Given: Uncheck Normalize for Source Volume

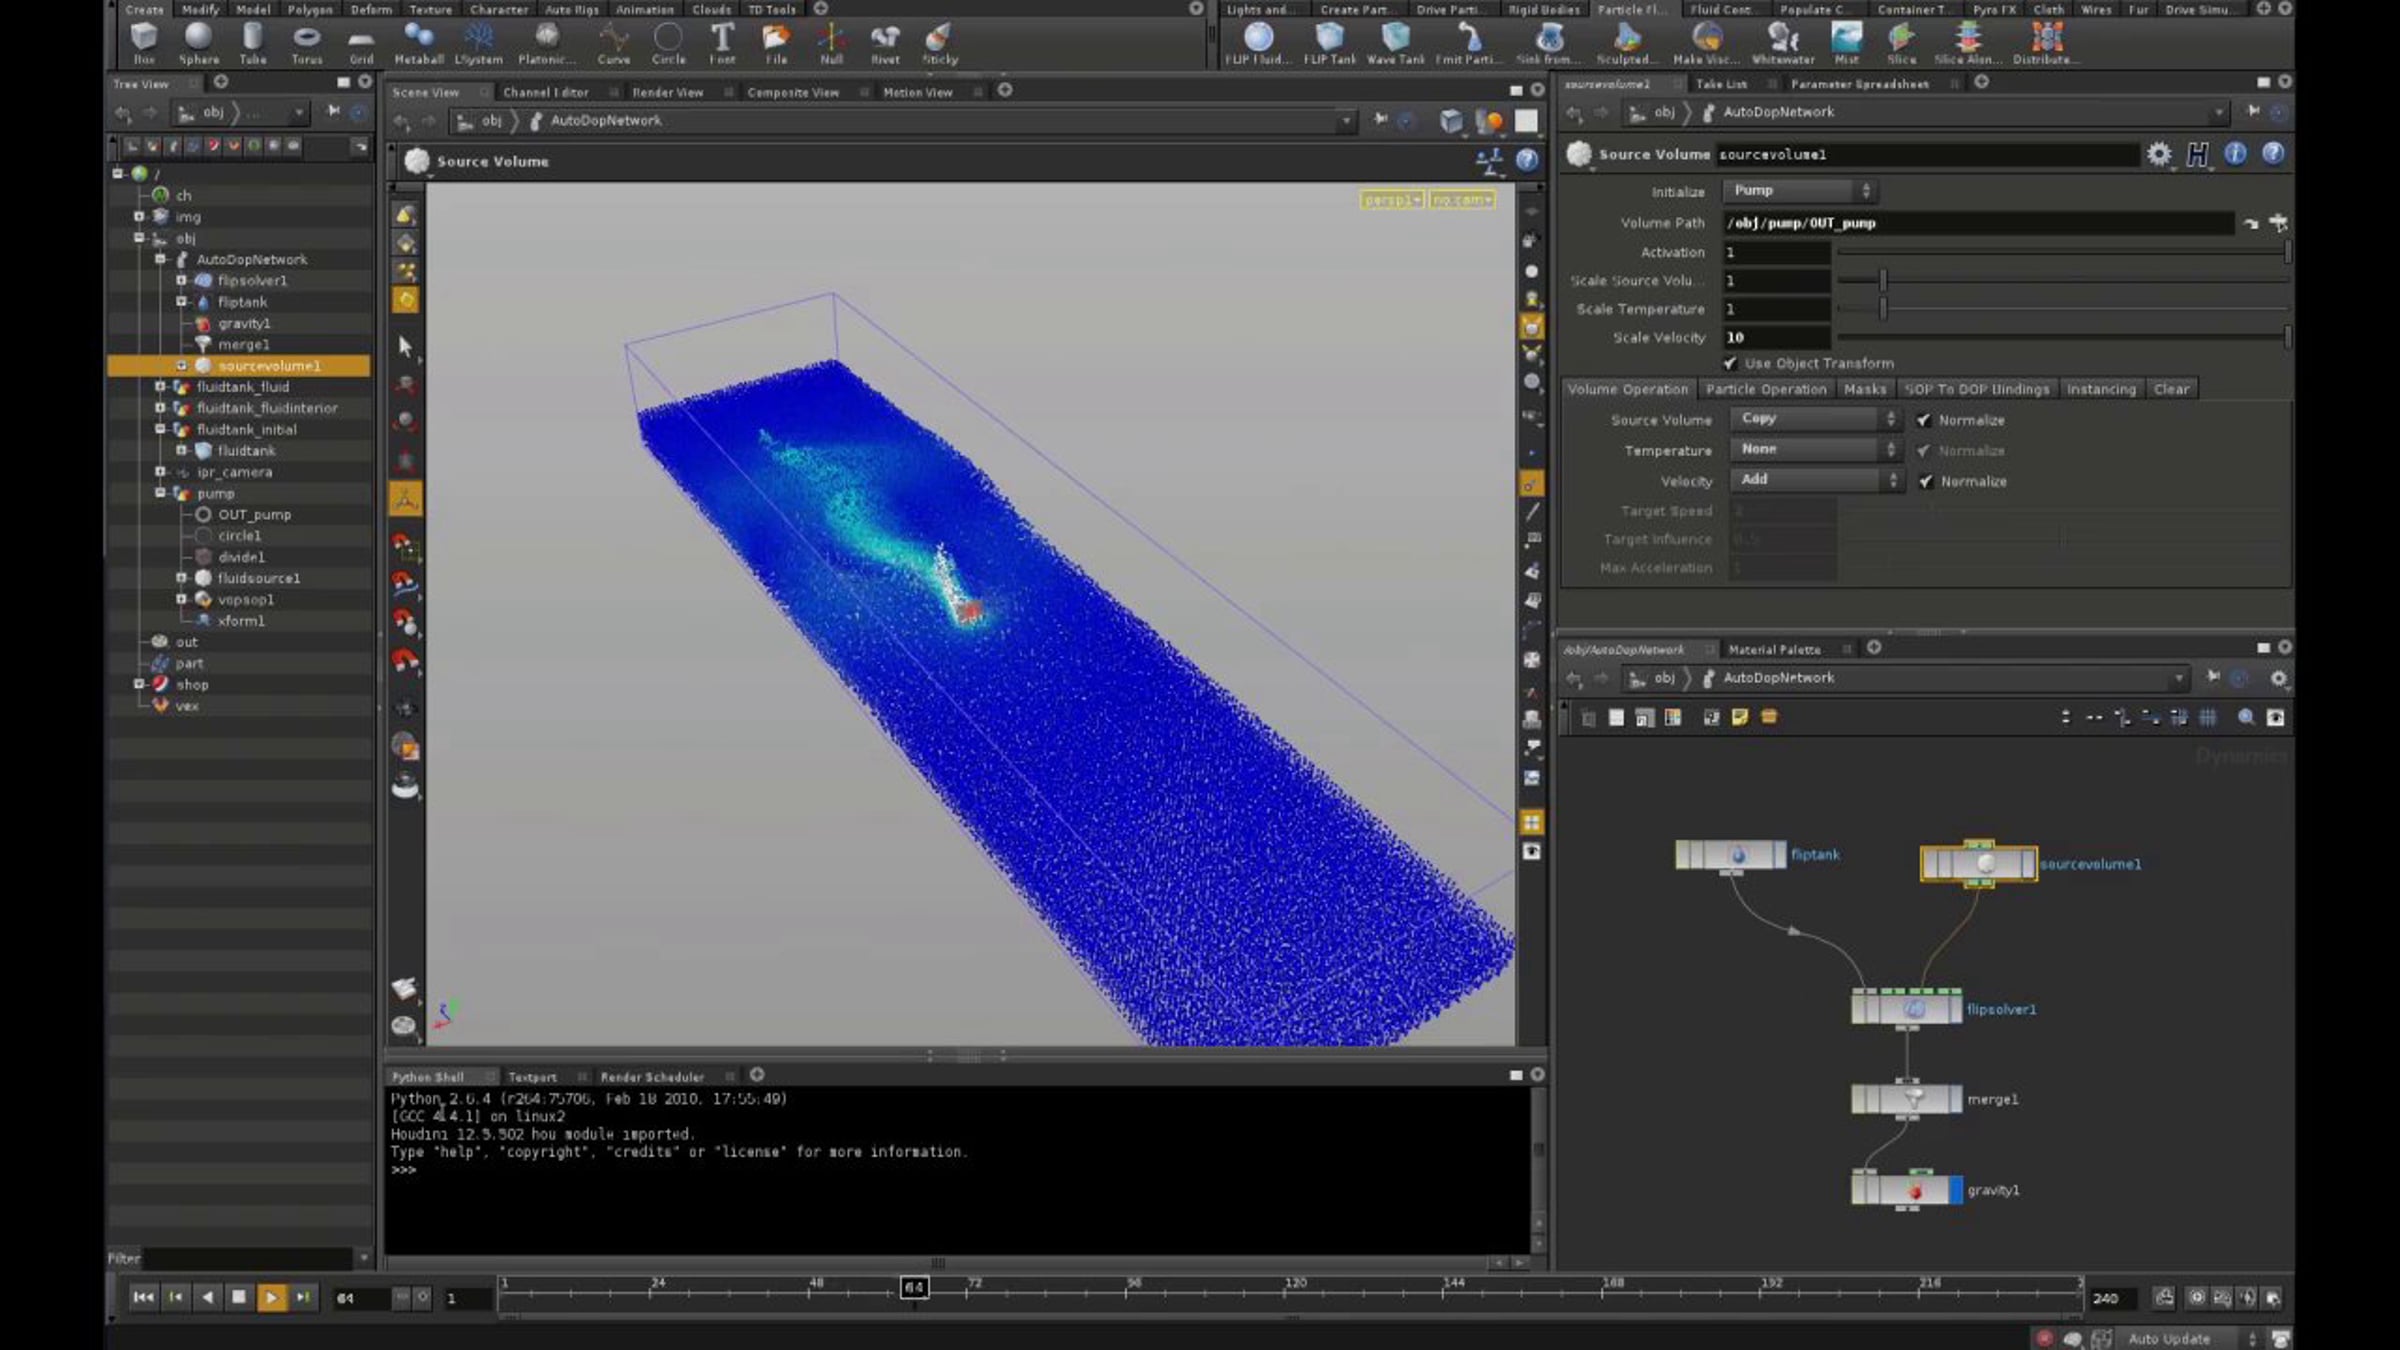Looking at the screenshot, I should coord(1924,420).
